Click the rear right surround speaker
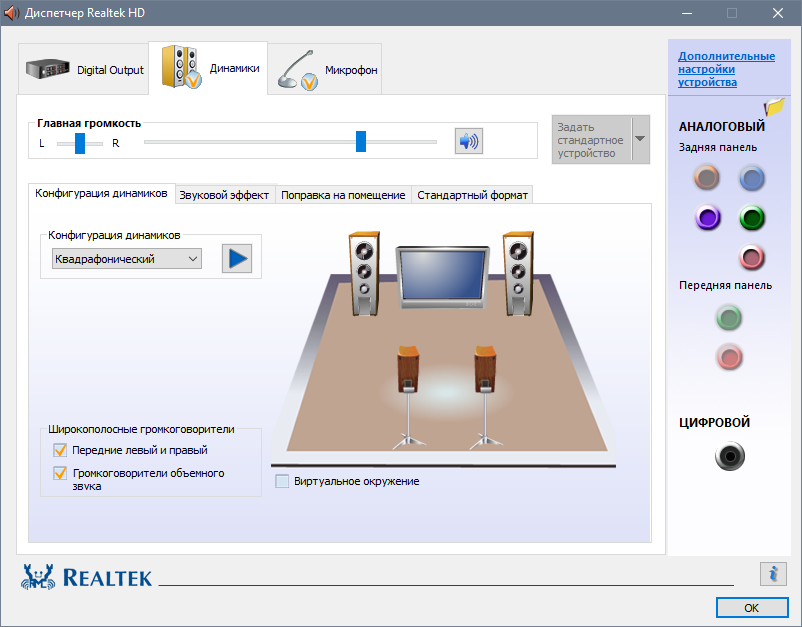Viewport: 802px width, 627px height. pyautogui.click(x=485, y=398)
